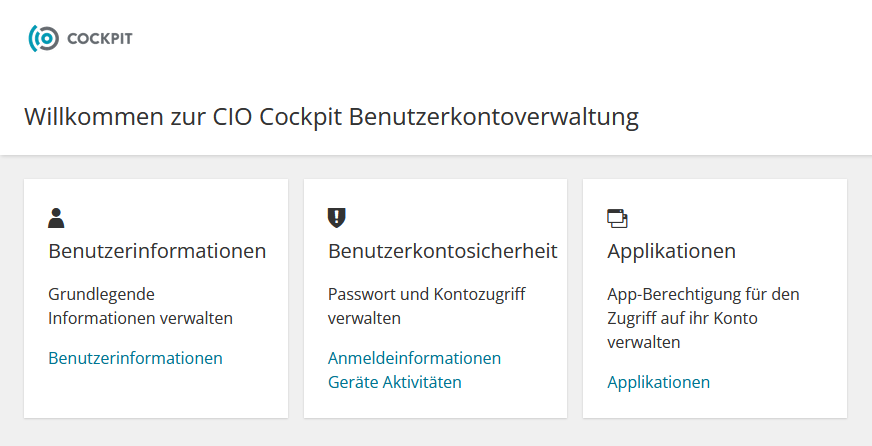This screenshot has width=872, height=446.
Task: Click the person icon above Benutzerinformationen
Action: [56, 218]
